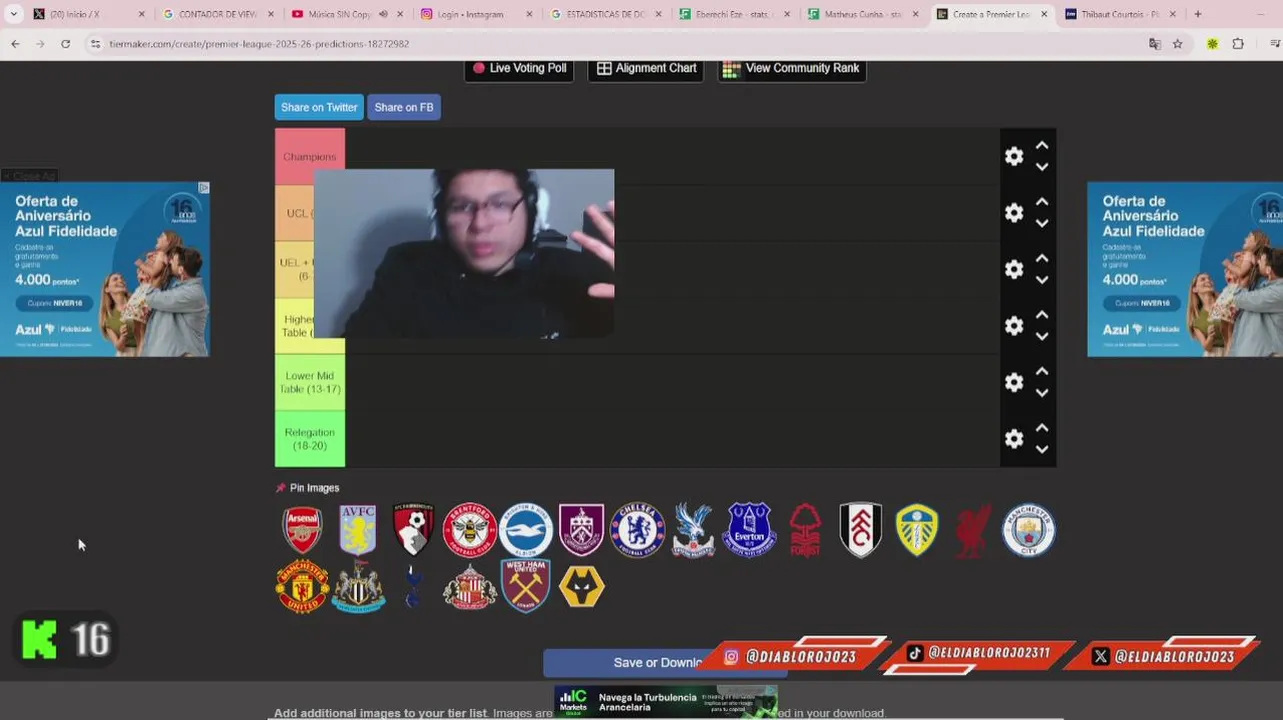Move UEL tier row up
Screen dimensions: 1283x720
(1042, 258)
